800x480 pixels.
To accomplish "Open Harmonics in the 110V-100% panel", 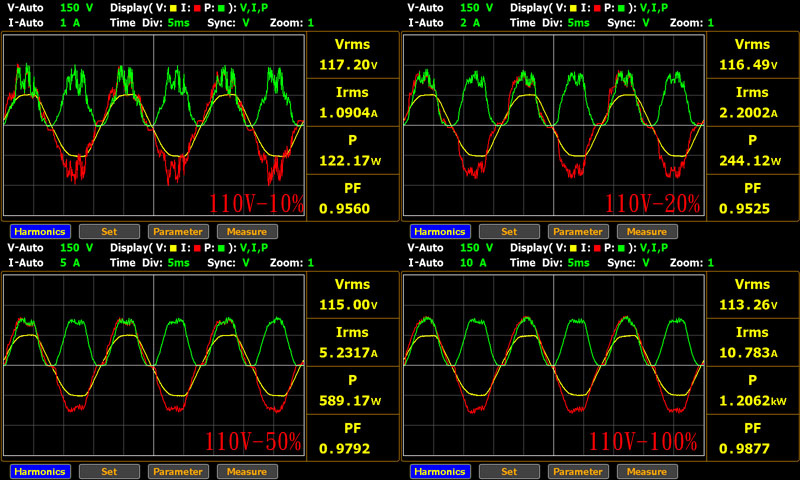I will tap(440, 471).
